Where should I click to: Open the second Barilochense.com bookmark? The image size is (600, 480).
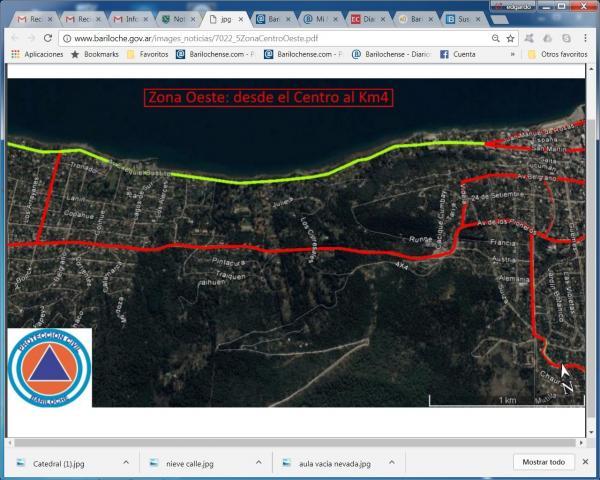pos(303,54)
